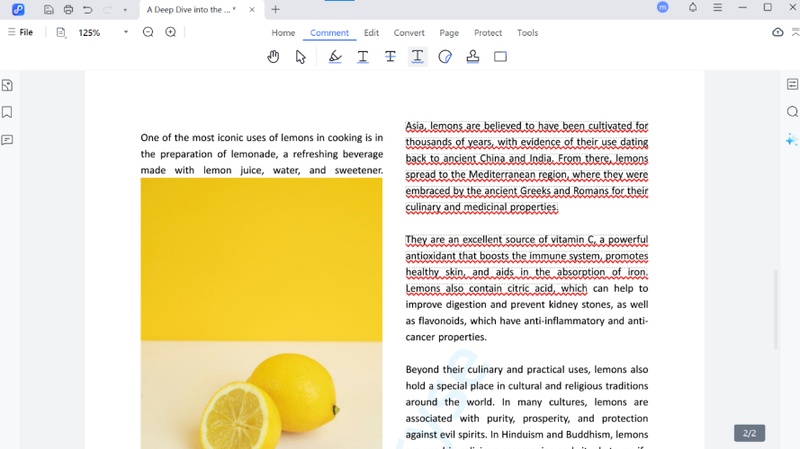Viewport: 800px width, 449px height.
Task: Click the vertical scrollbar thumb
Action: tap(776, 310)
